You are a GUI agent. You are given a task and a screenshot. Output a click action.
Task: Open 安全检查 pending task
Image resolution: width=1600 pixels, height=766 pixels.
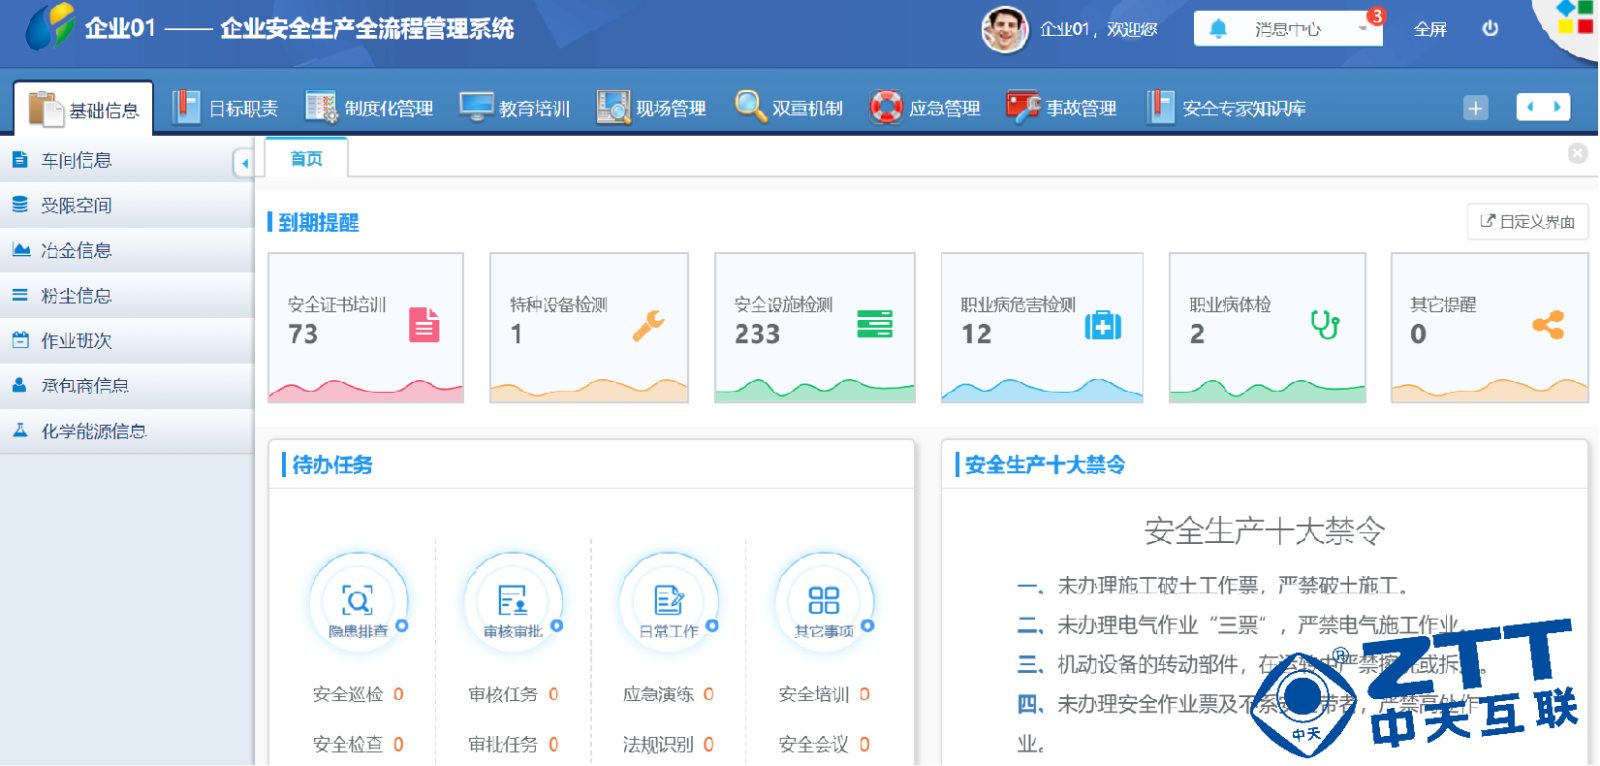[358, 744]
